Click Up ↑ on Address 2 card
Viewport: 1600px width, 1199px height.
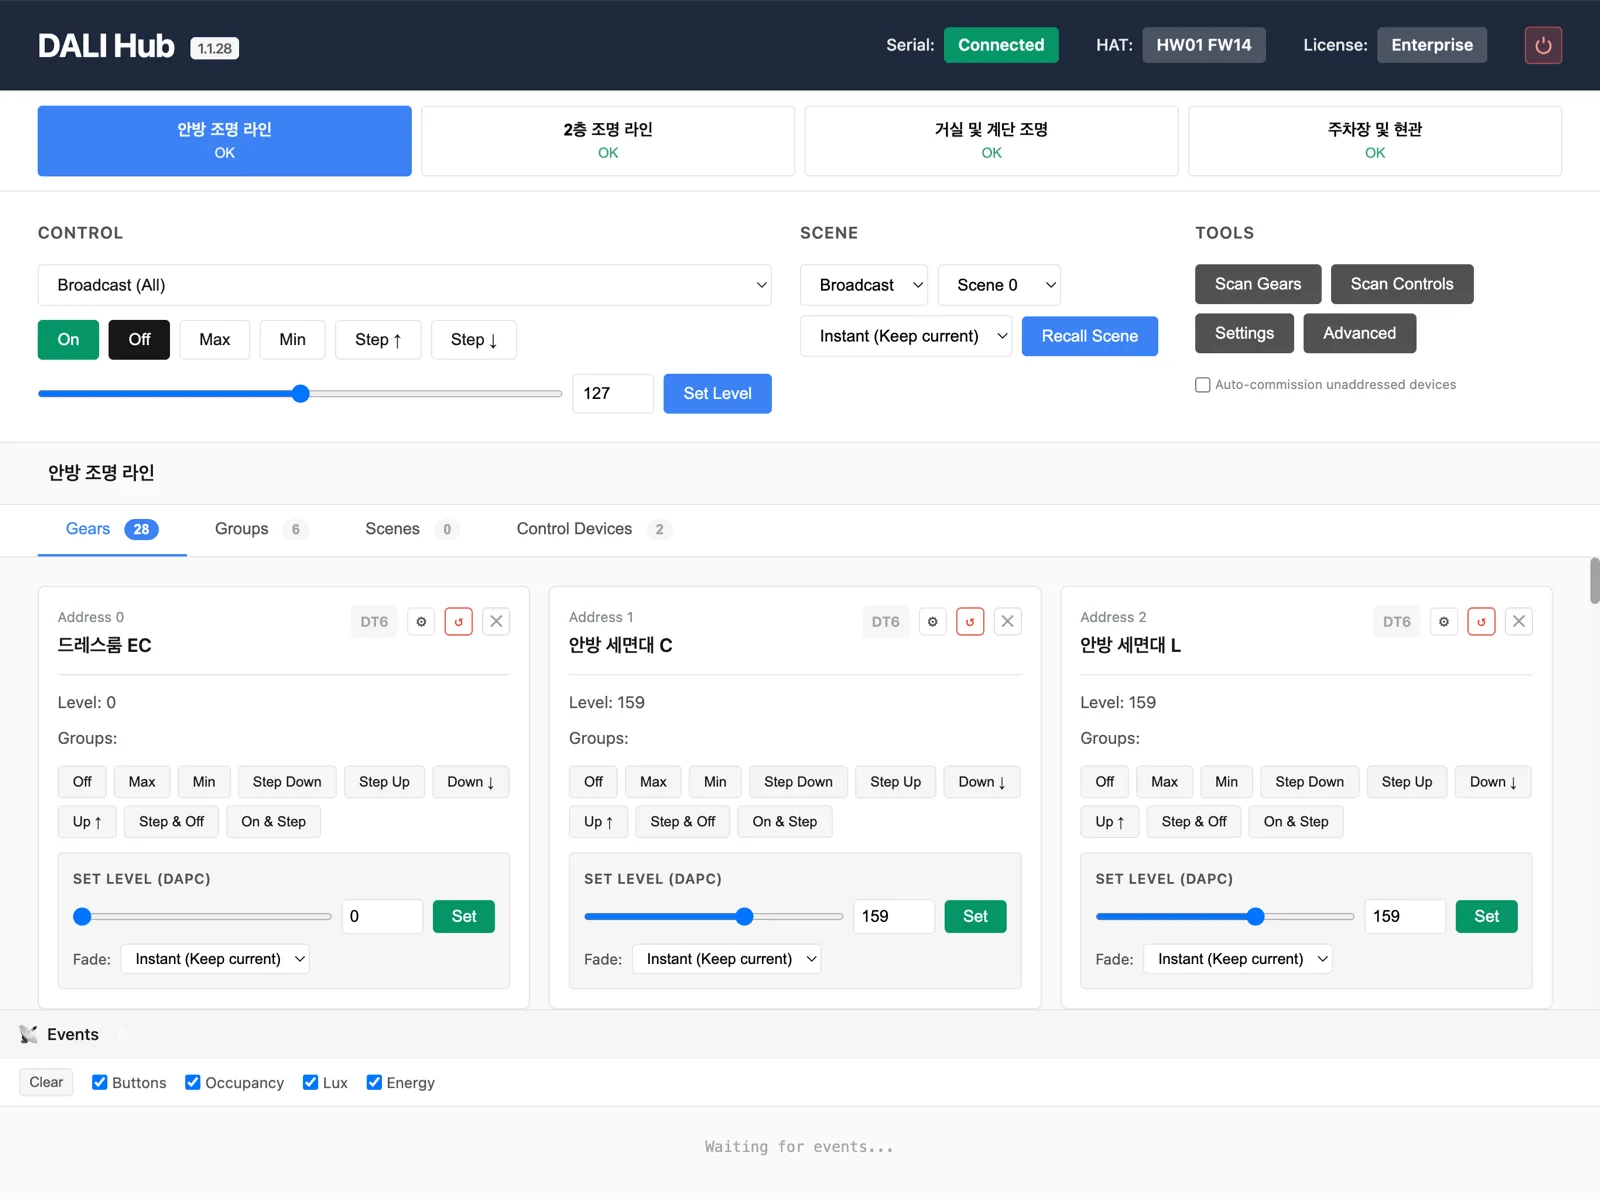[x=1110, y=821]
